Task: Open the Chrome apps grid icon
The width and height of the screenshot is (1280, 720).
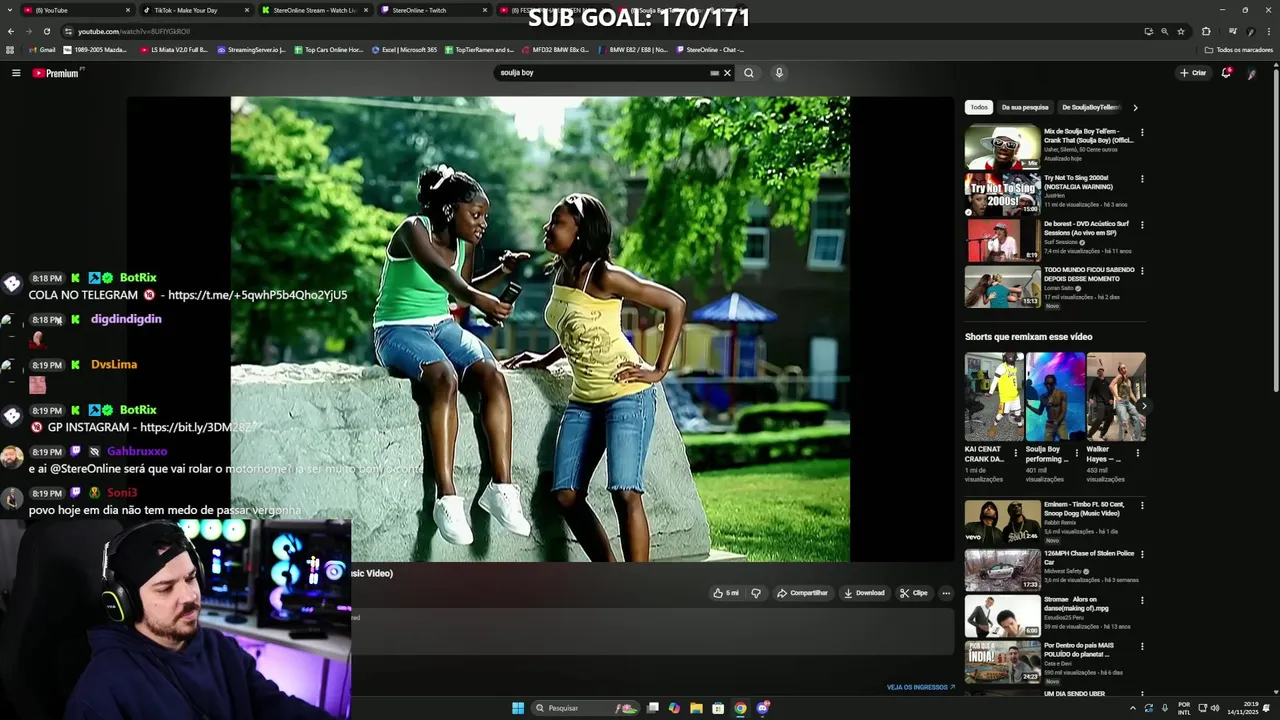Action: [x=10, y=50]
